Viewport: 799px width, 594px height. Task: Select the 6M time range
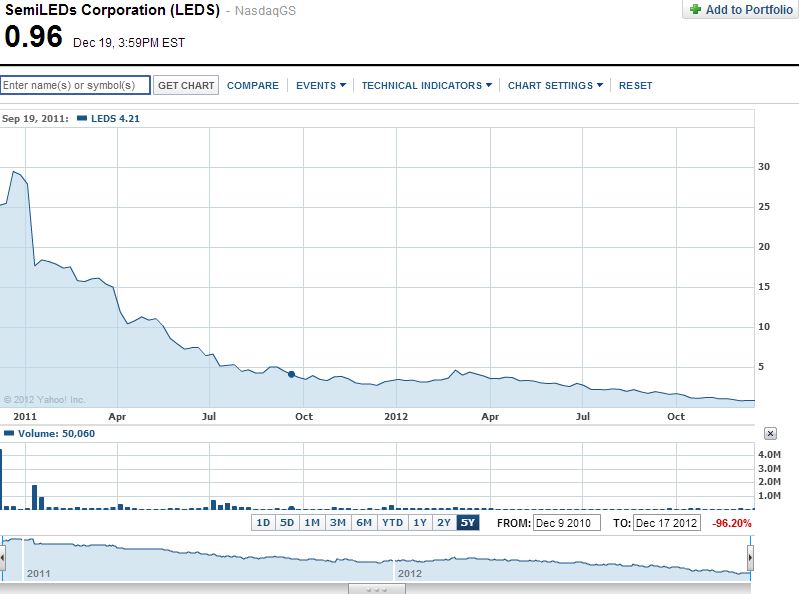(364, 523)
